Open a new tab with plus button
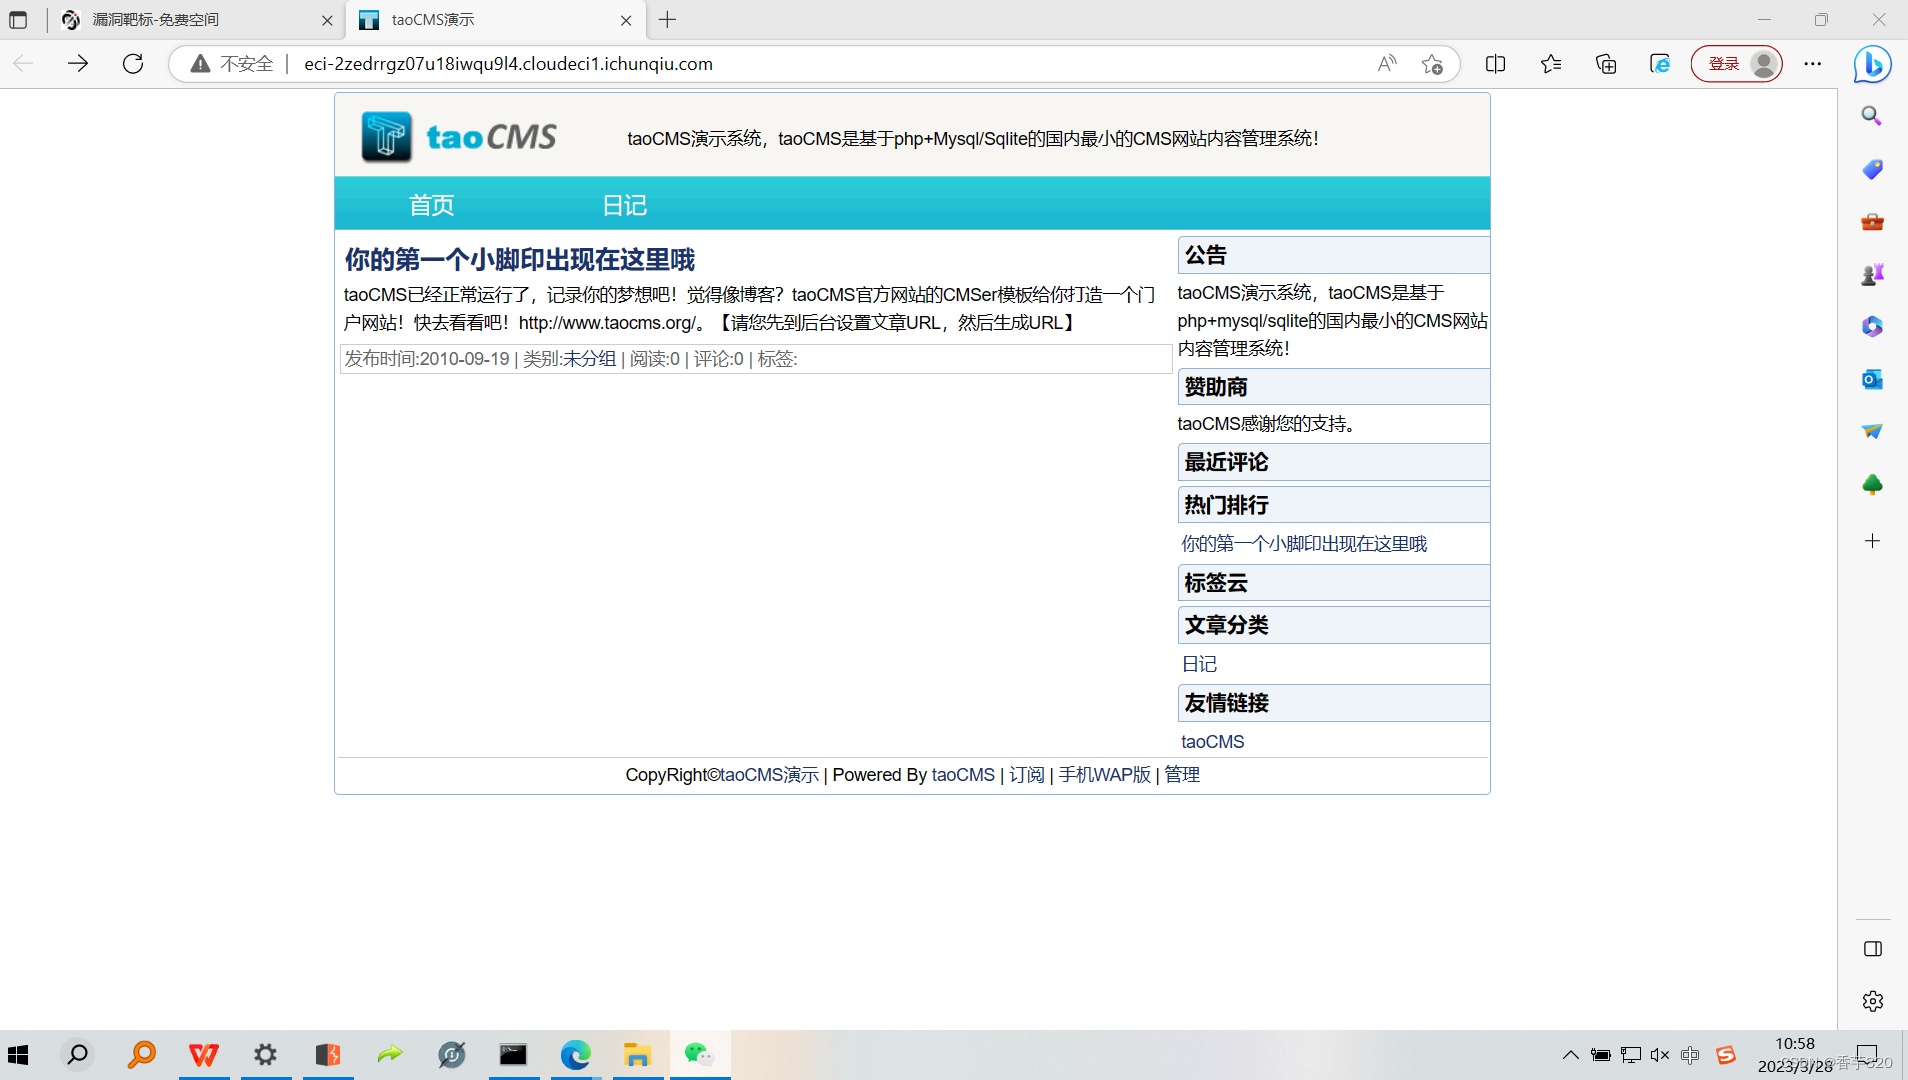 (x=668, y=20)
